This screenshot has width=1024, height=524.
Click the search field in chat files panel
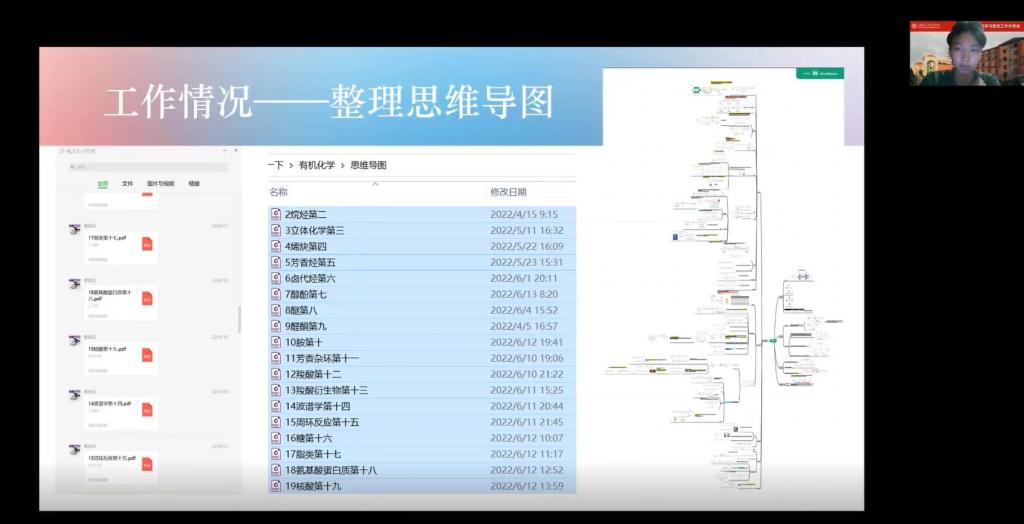149,167
